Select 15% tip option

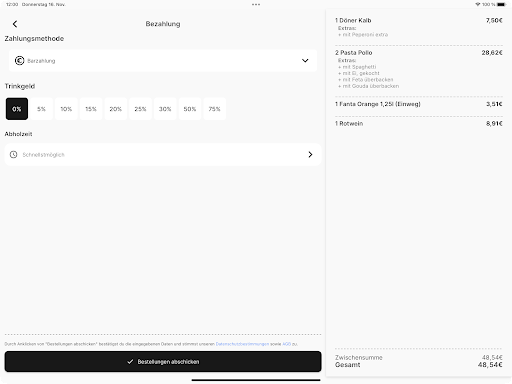click(91, 109)
